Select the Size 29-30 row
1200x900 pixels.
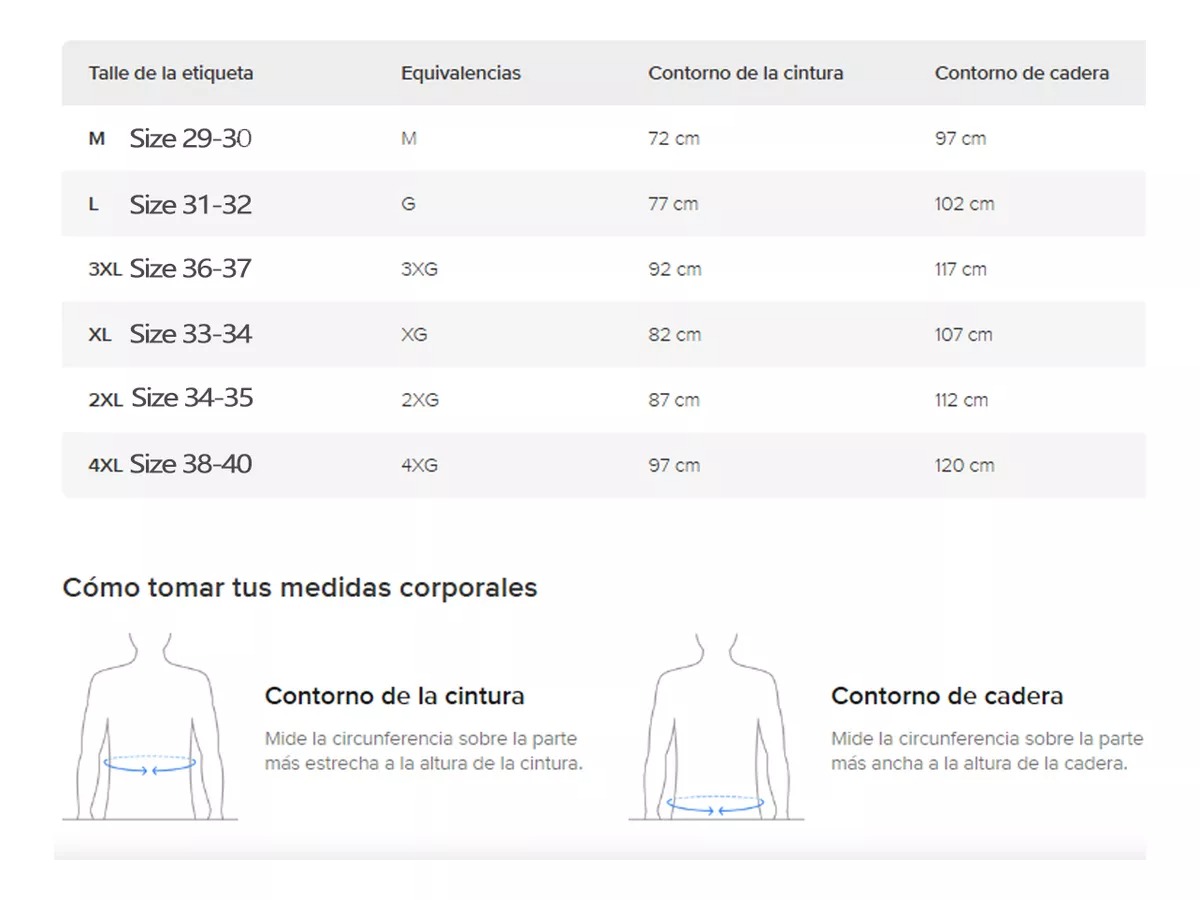(600, 138)
